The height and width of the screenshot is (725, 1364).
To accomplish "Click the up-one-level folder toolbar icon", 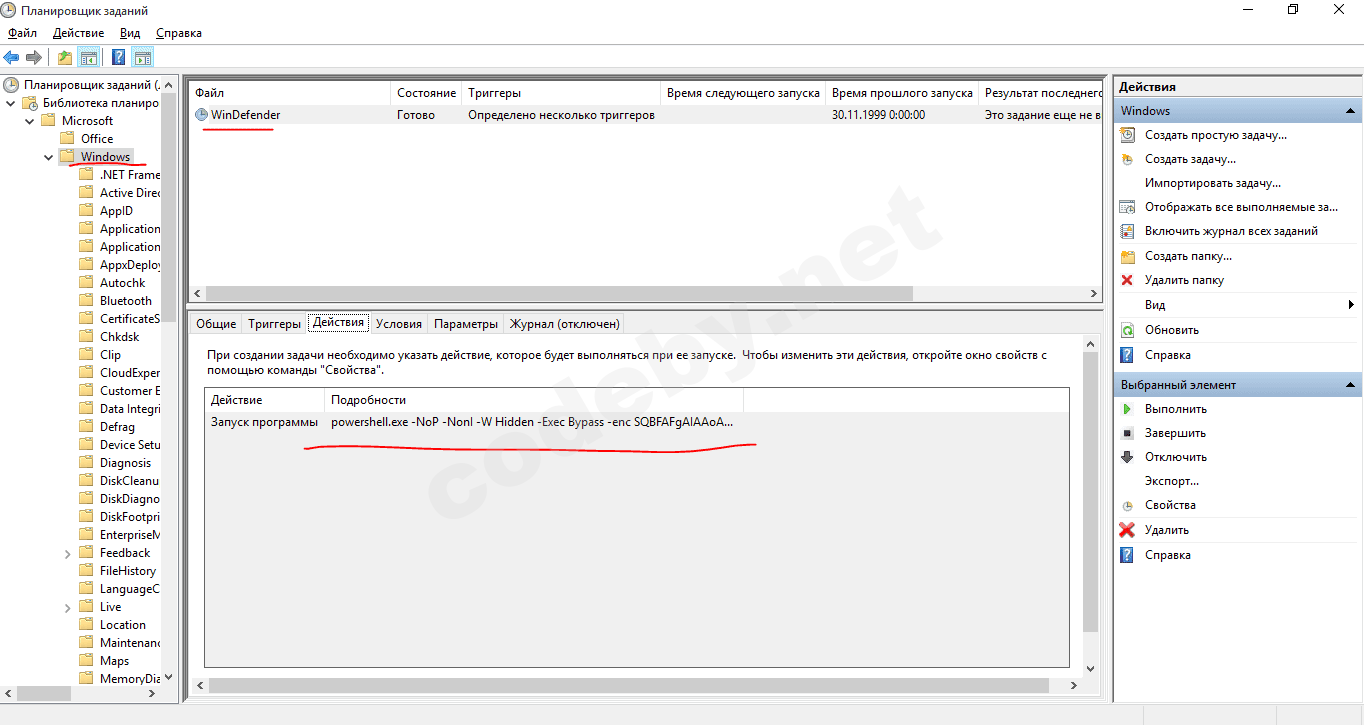I will (65, 57).
